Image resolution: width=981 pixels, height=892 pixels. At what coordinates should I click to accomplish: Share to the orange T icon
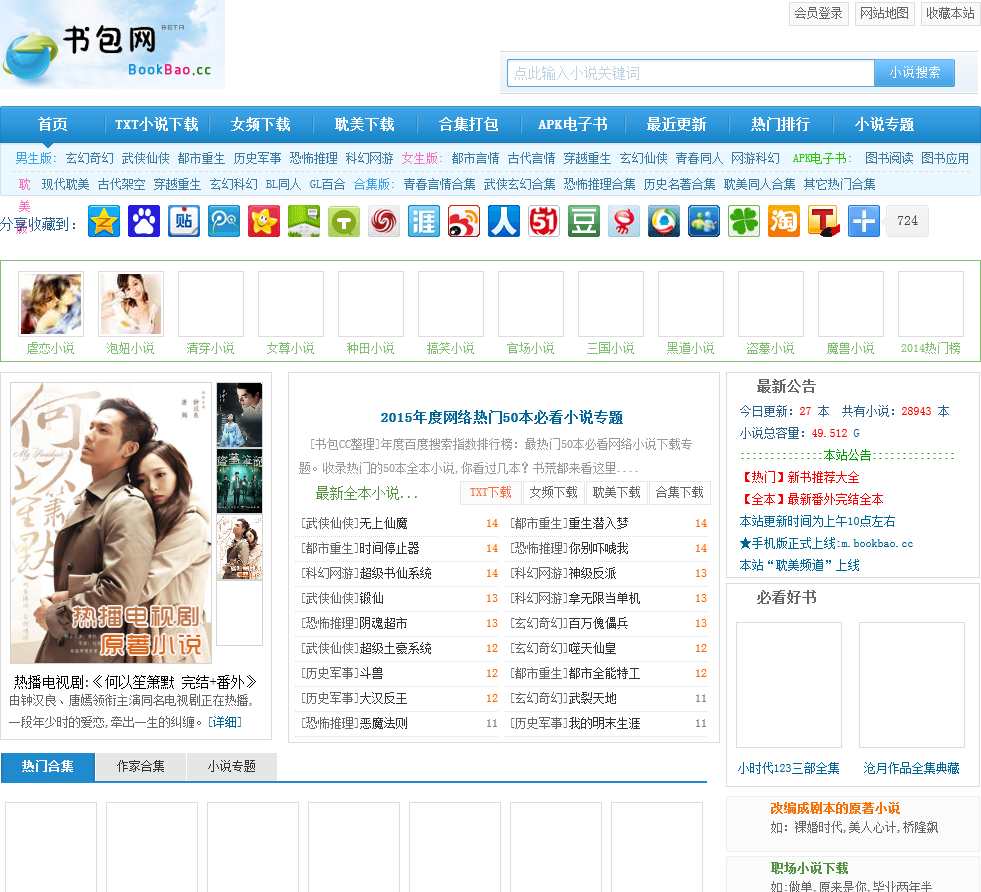coord(825,221)
